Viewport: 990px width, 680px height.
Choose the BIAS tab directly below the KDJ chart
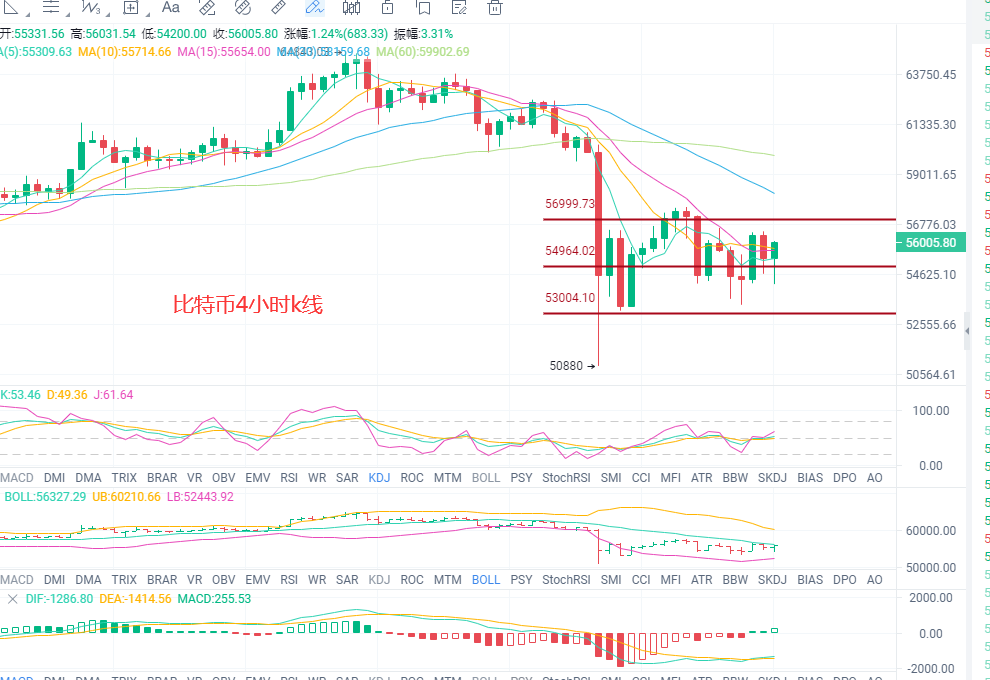(810, 478)
